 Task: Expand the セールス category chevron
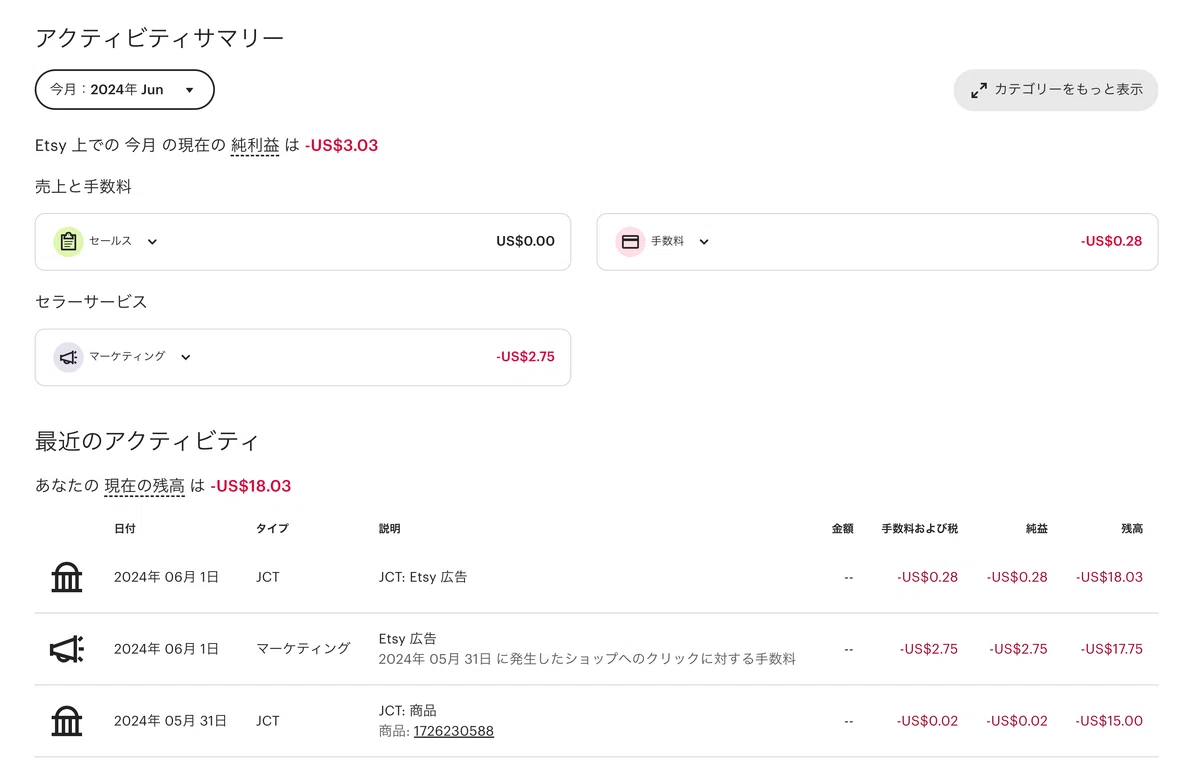click(152, 241)
